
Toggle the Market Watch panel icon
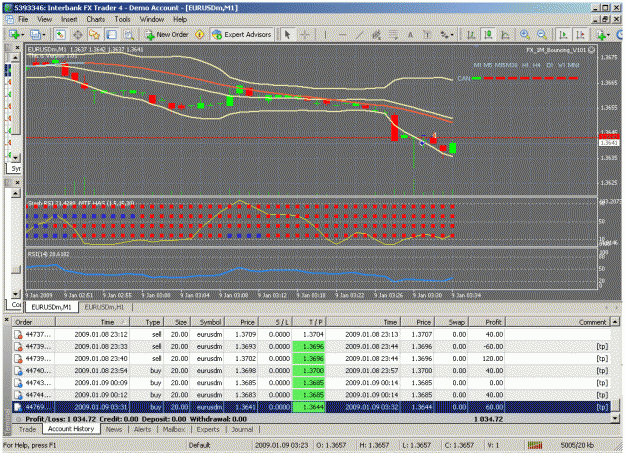60,35
